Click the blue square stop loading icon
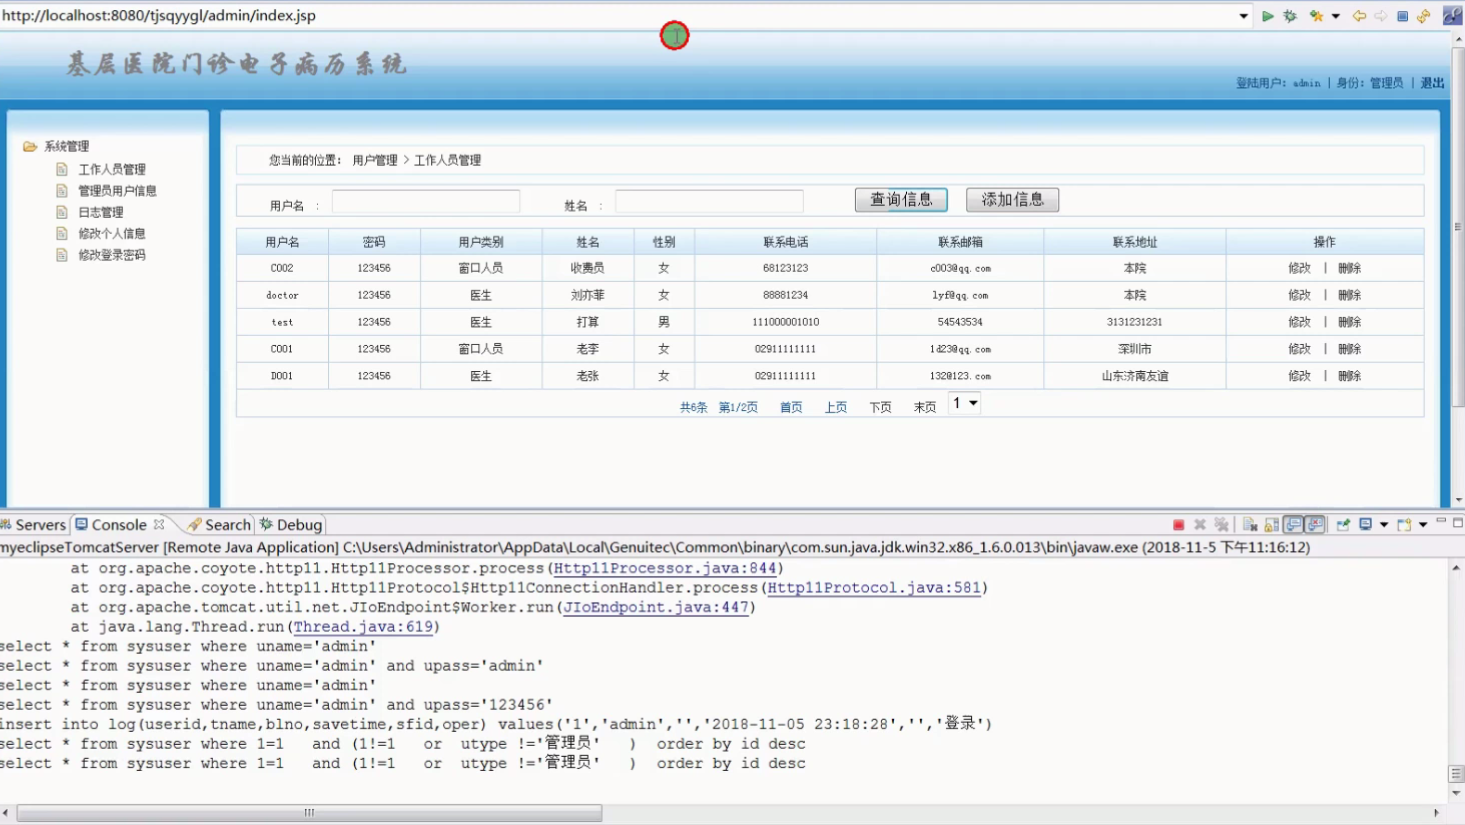The height and width of the screenshot is (825, 1465). pos(1402,16)
